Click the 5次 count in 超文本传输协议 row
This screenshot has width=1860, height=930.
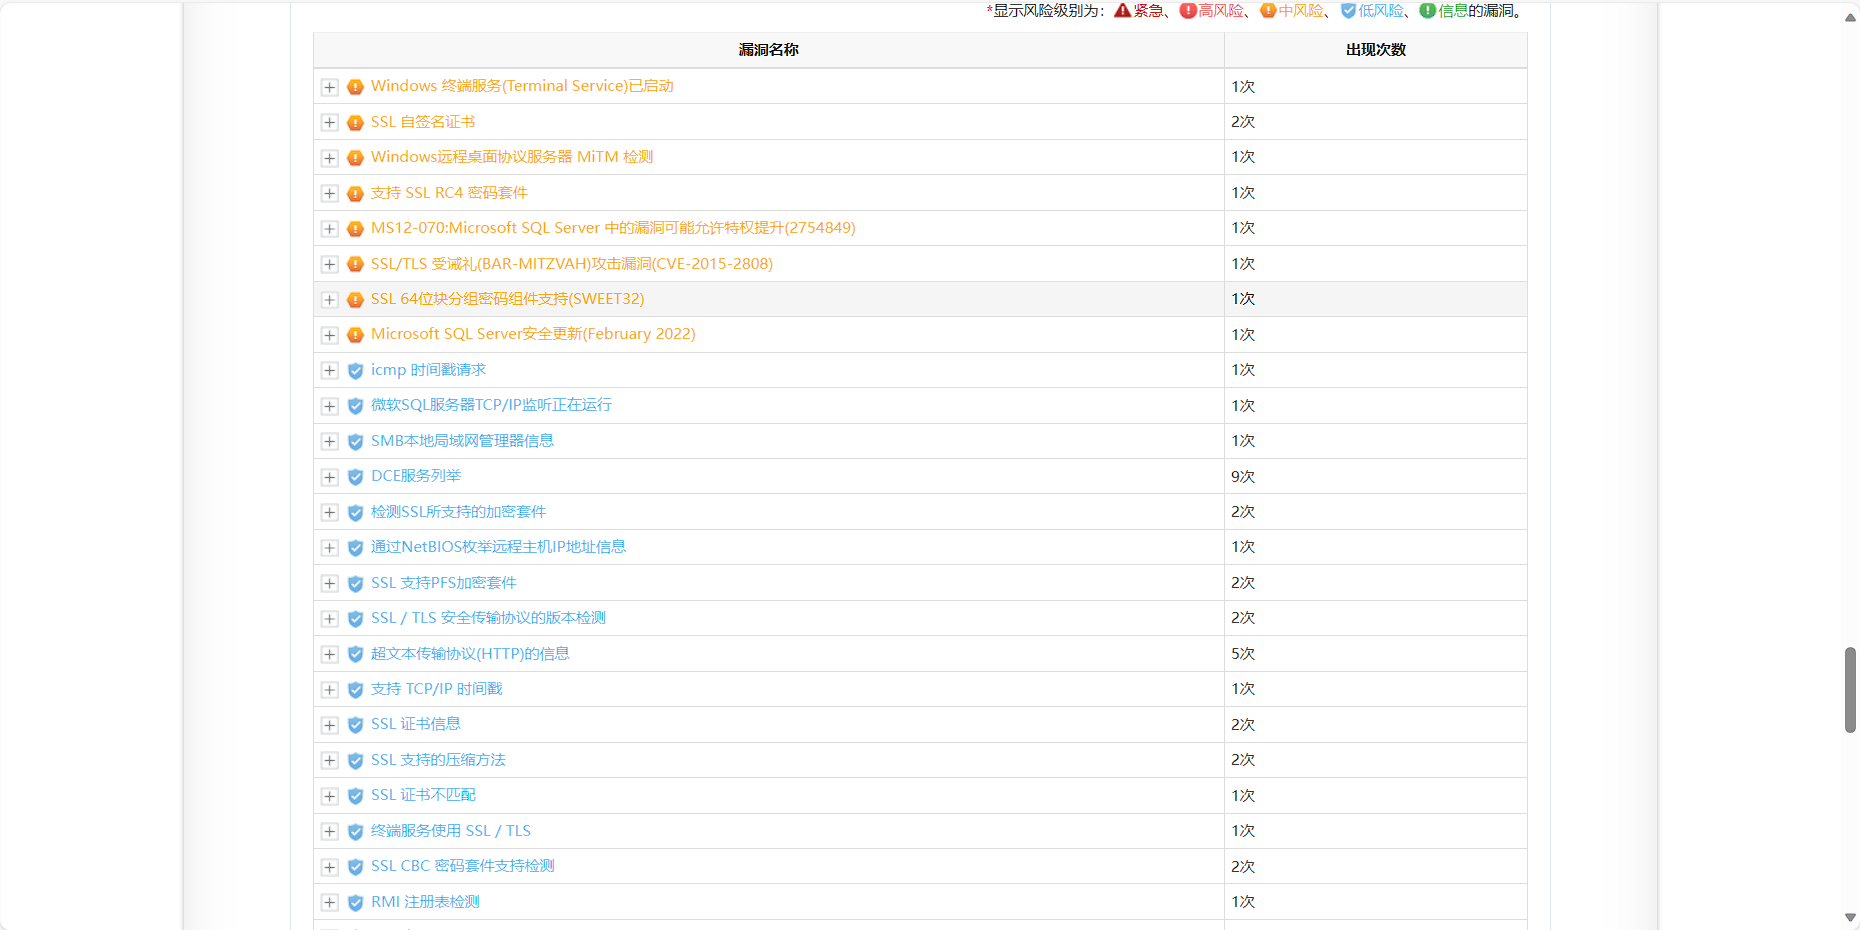tap(1243, 654)
